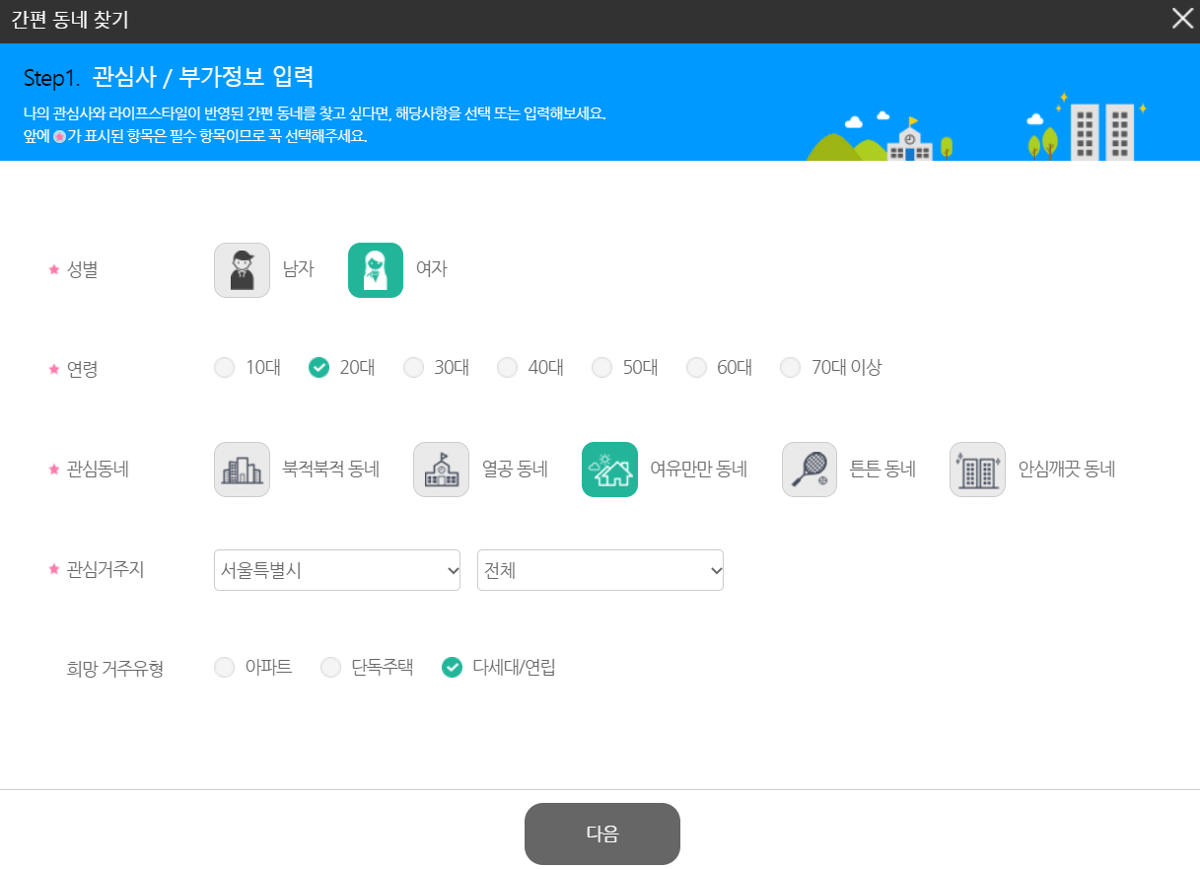Click the 연령 field label
Viewport: 1200px width, 869px height.
82,369
